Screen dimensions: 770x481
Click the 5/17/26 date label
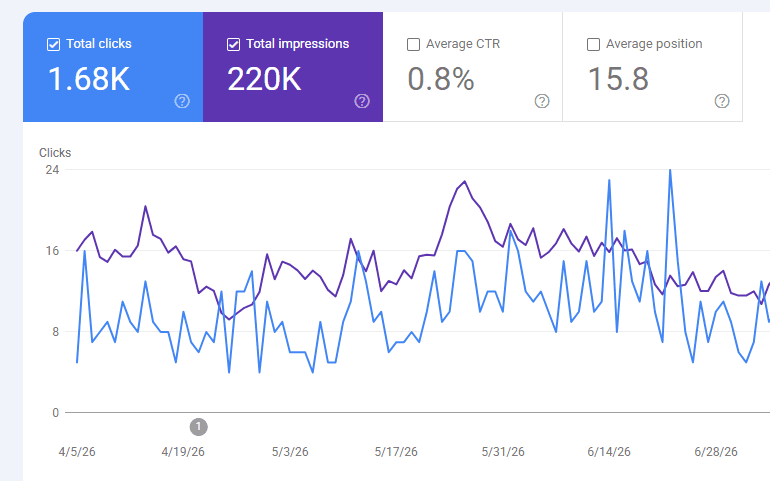click(x=396, y=452)
